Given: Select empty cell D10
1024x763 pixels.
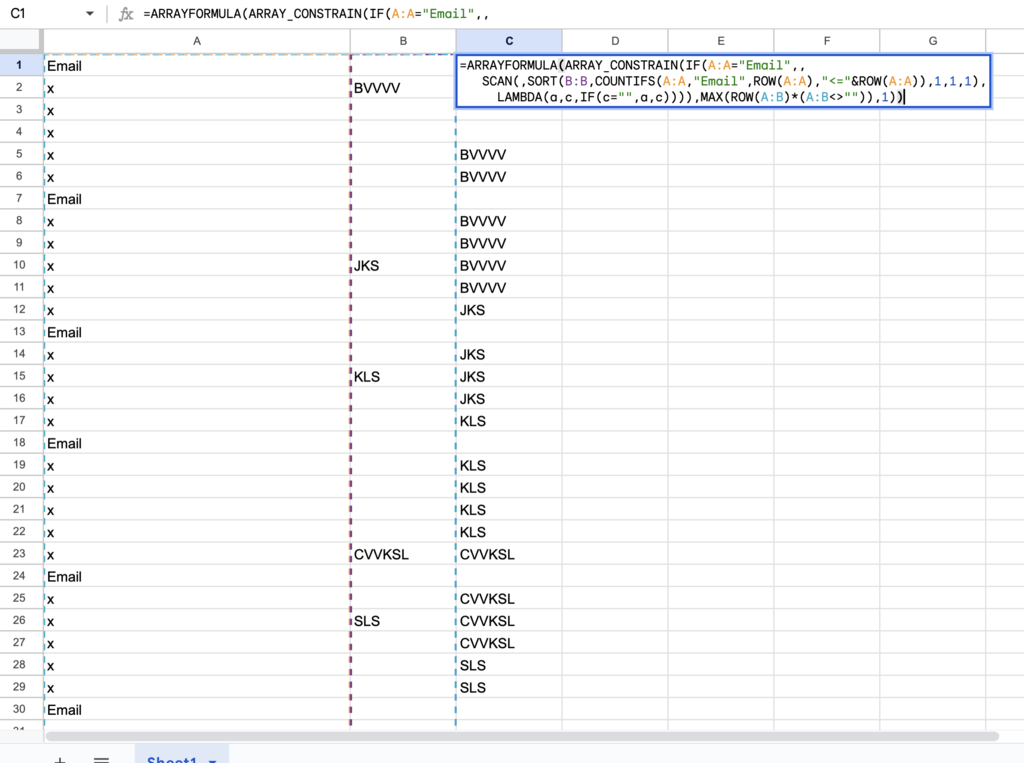Looking at the screenshot, I should (615, 265).
